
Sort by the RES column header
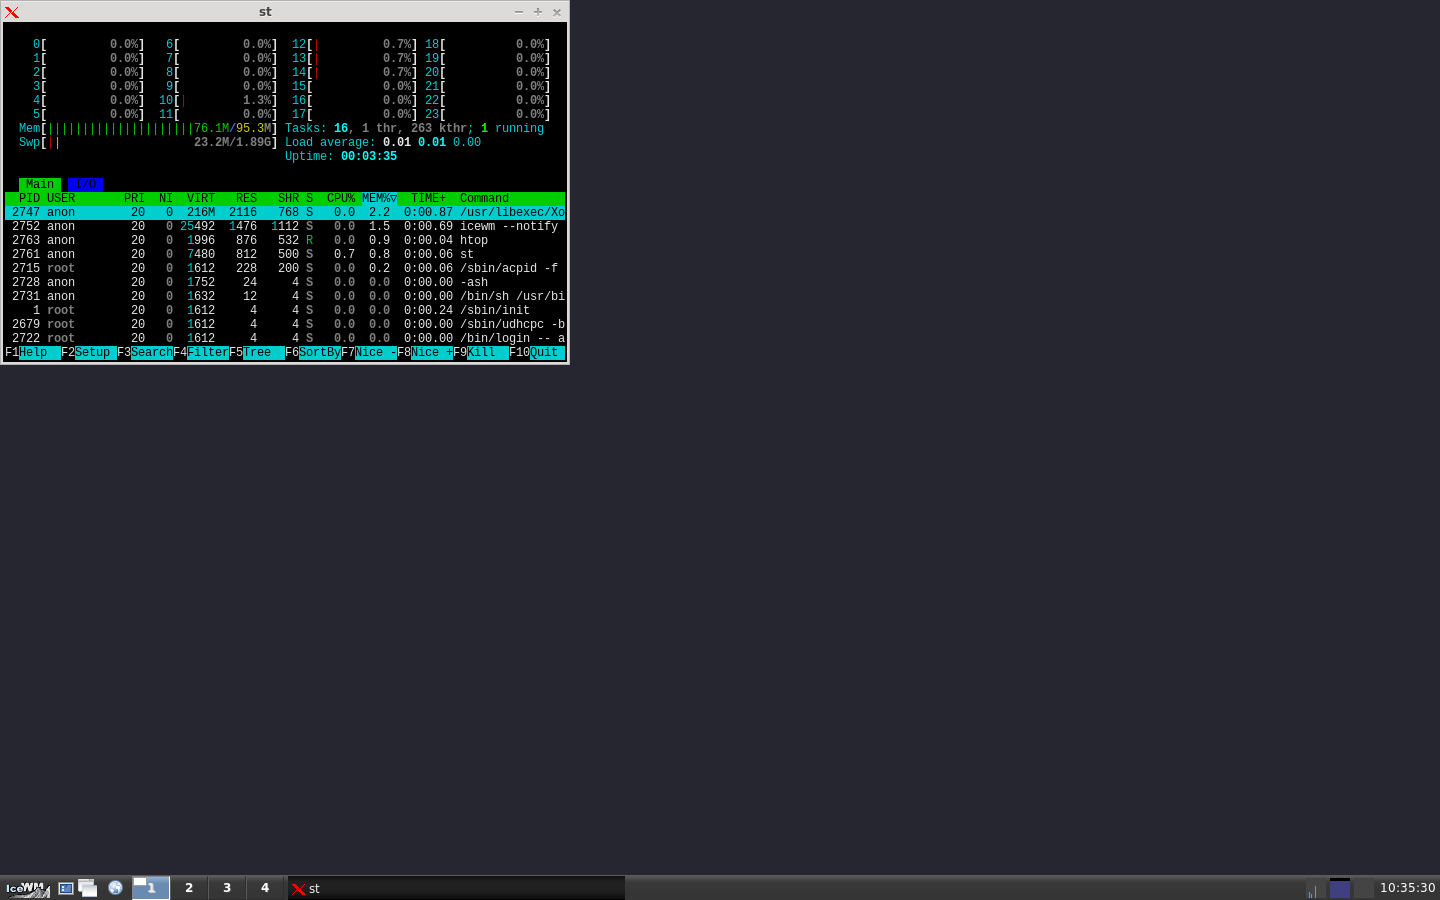coord(247,199)
